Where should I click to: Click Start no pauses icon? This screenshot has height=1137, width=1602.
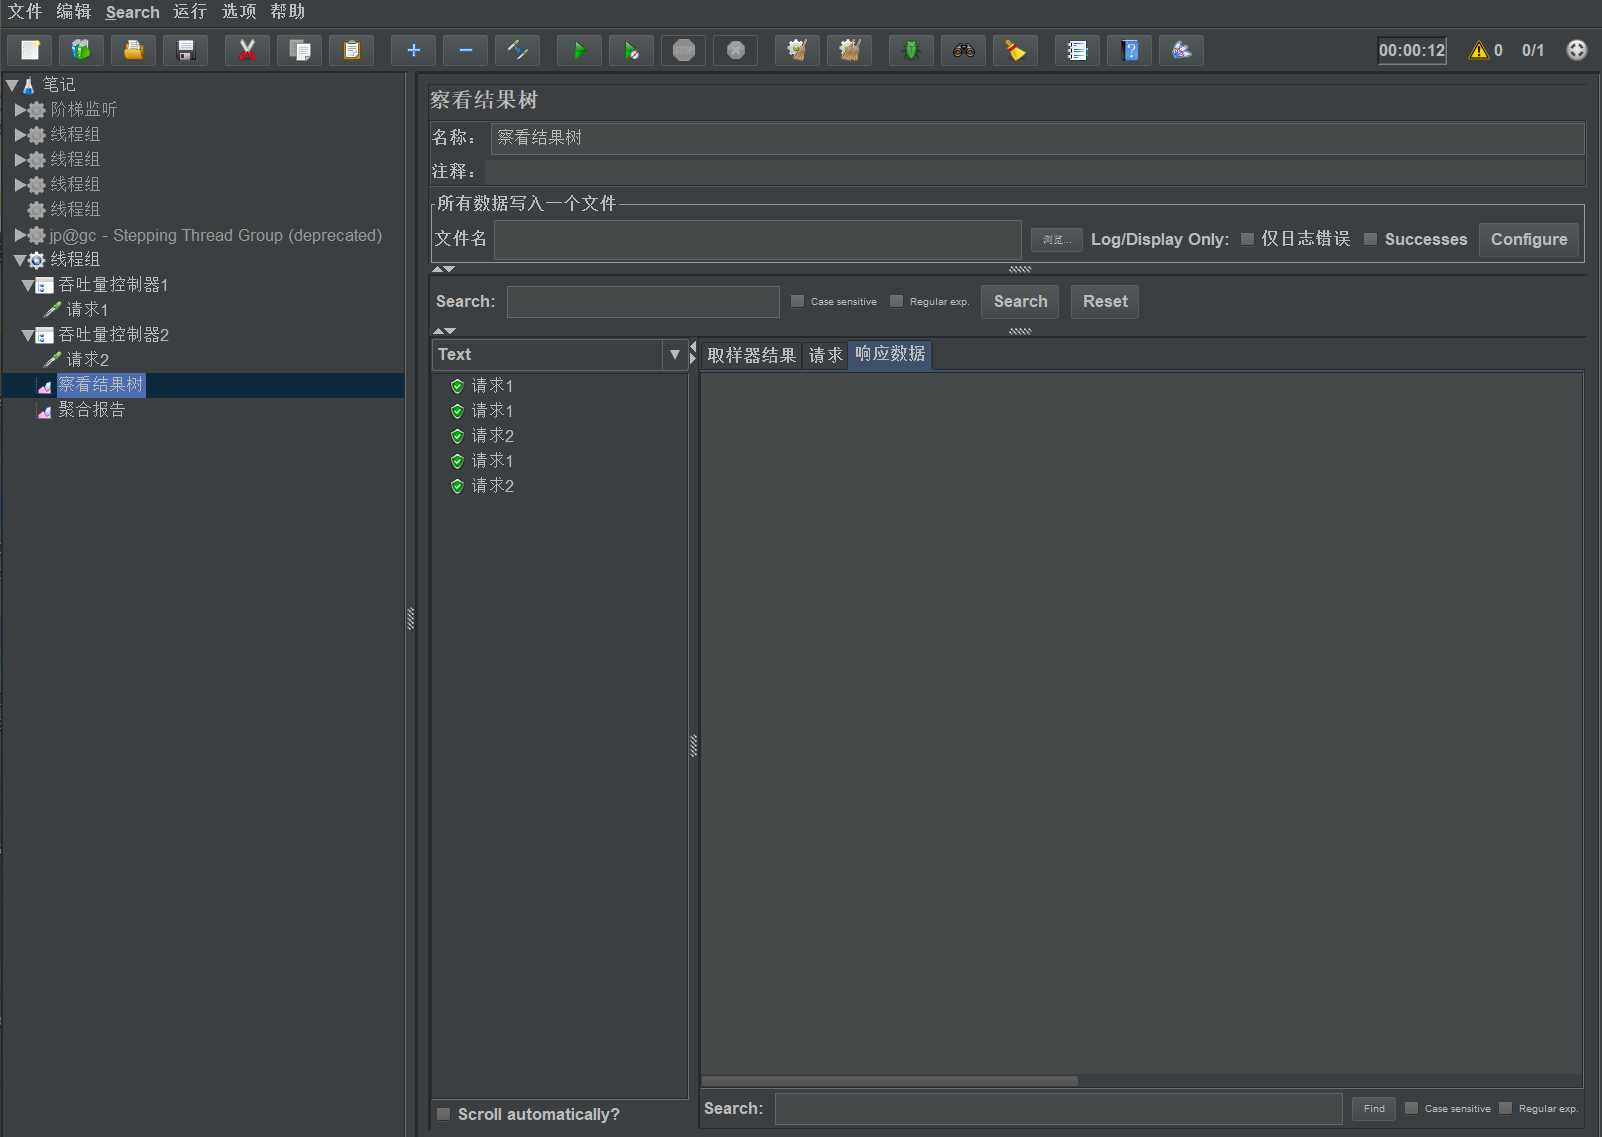click(631, 50)
